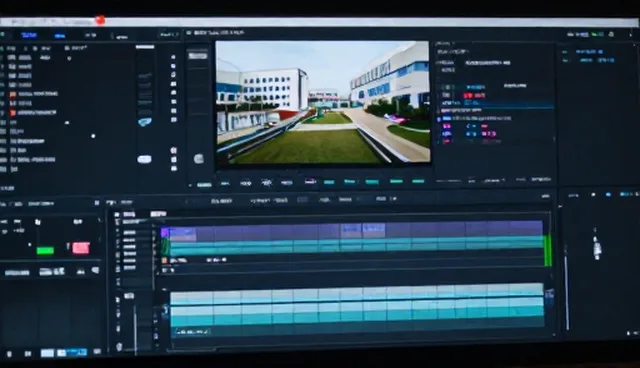Click the round white knob left of the preview
The width and height of the screenshot is (640, 368).
[198, 159]
